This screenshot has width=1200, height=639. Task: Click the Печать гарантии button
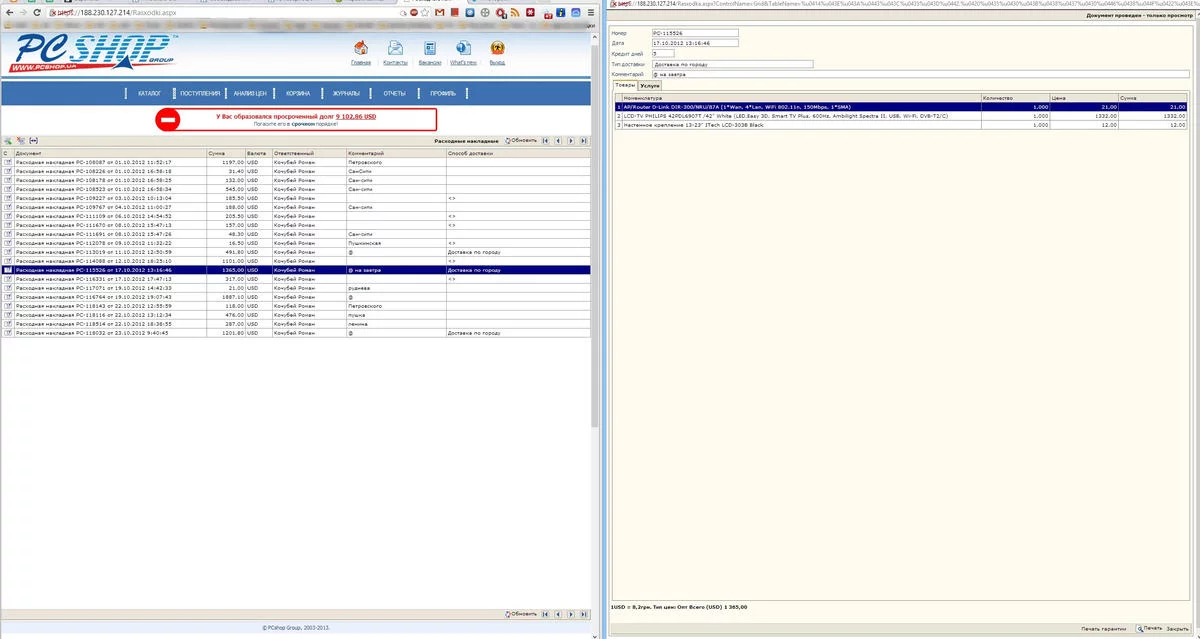click(1103, 629)
